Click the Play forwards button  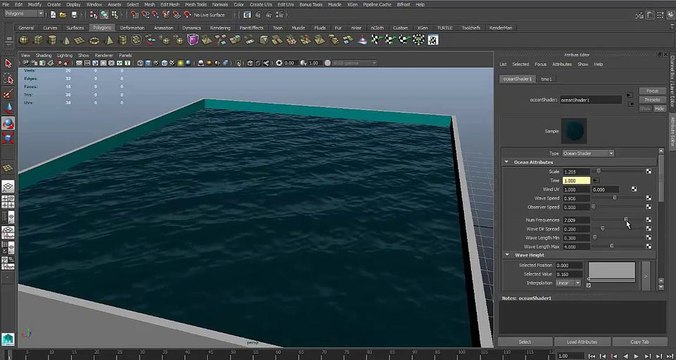[636, 356]
